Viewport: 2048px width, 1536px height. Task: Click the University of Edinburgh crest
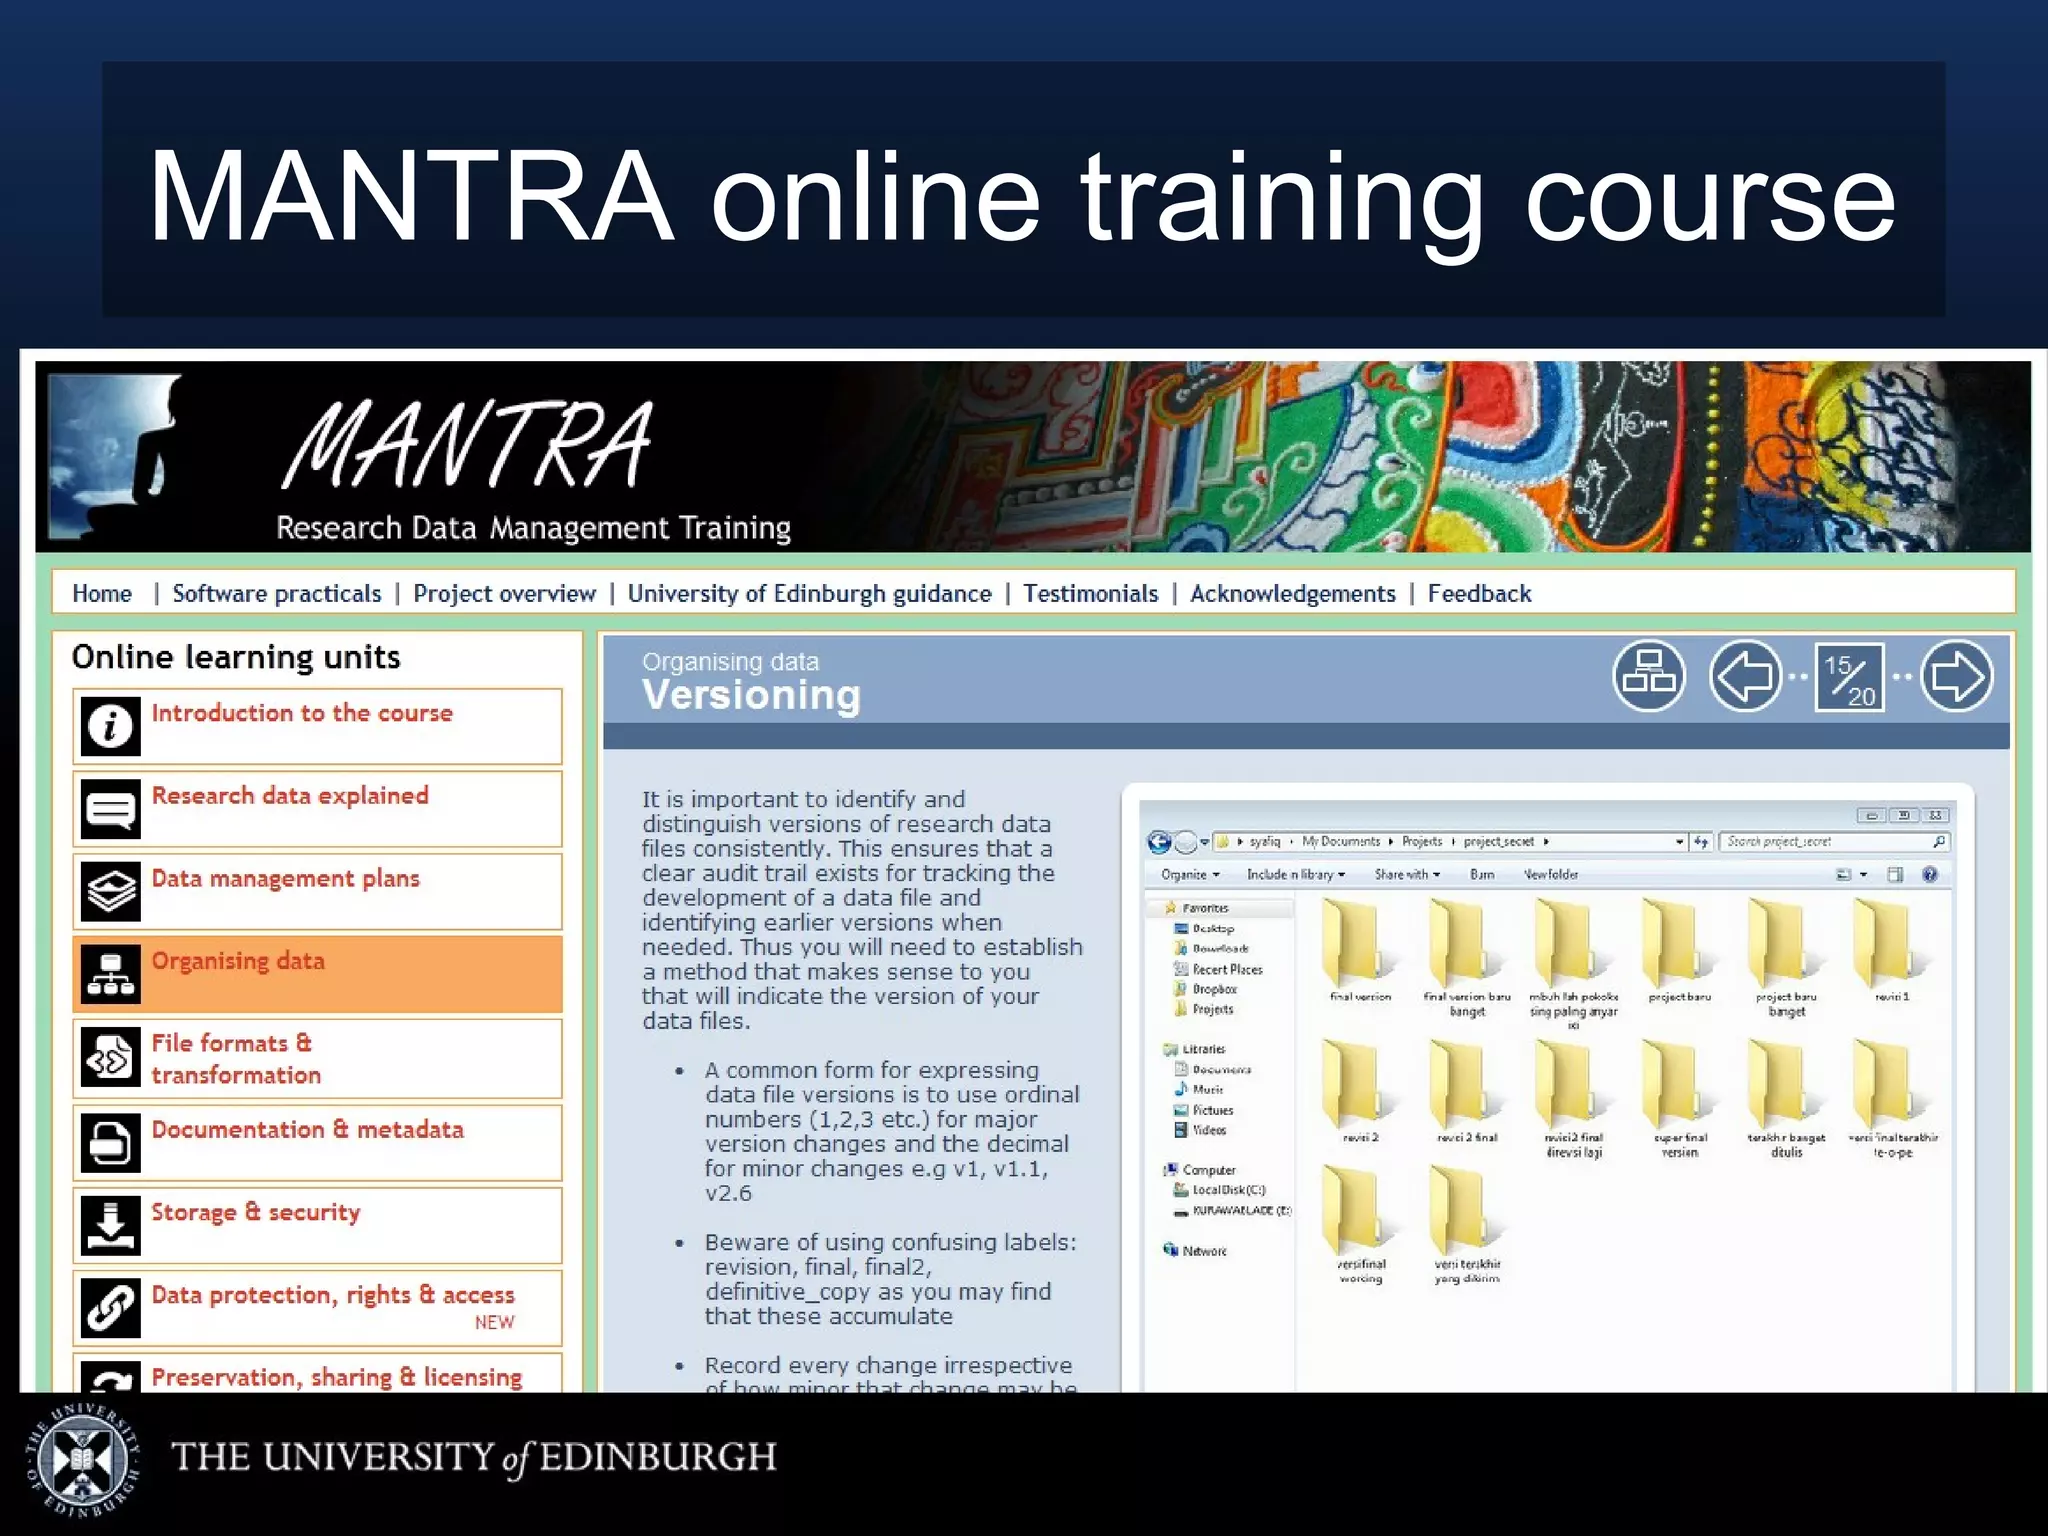click(82, 1460)
